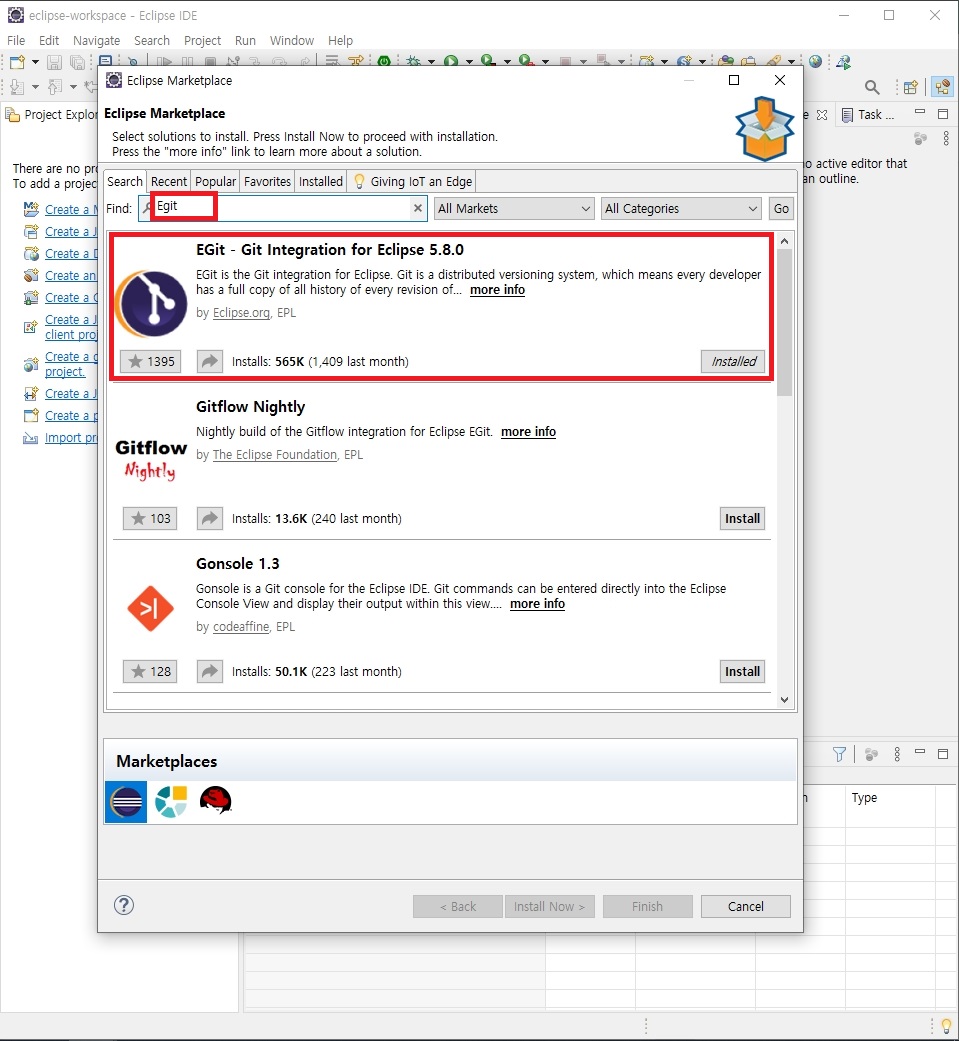Minimize the Outline view panel

(x=920, y=112)
